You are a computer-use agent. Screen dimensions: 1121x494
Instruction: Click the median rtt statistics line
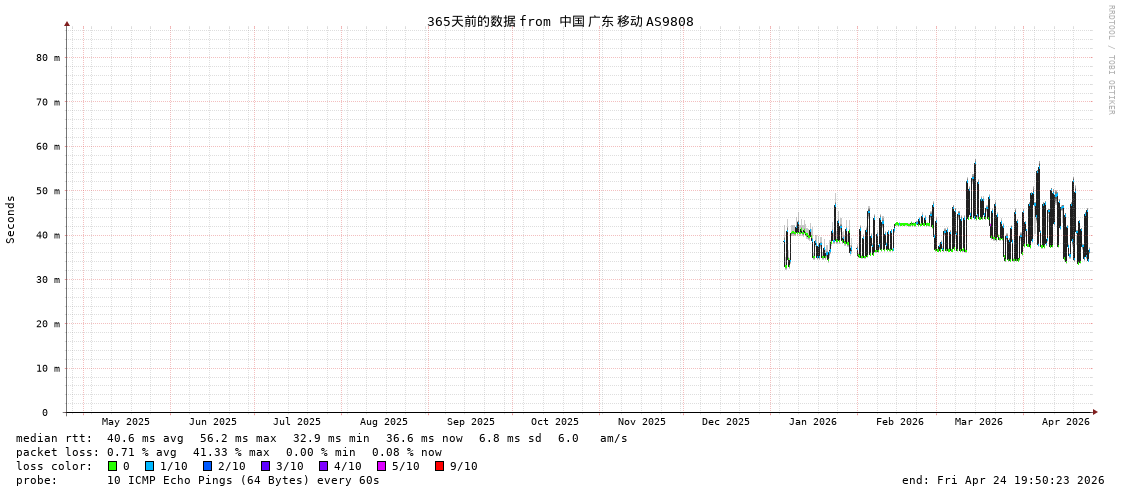321,438
